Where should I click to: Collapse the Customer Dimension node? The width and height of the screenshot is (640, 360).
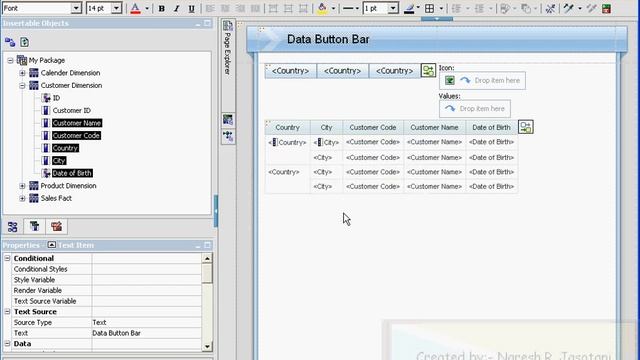[22, 86]
